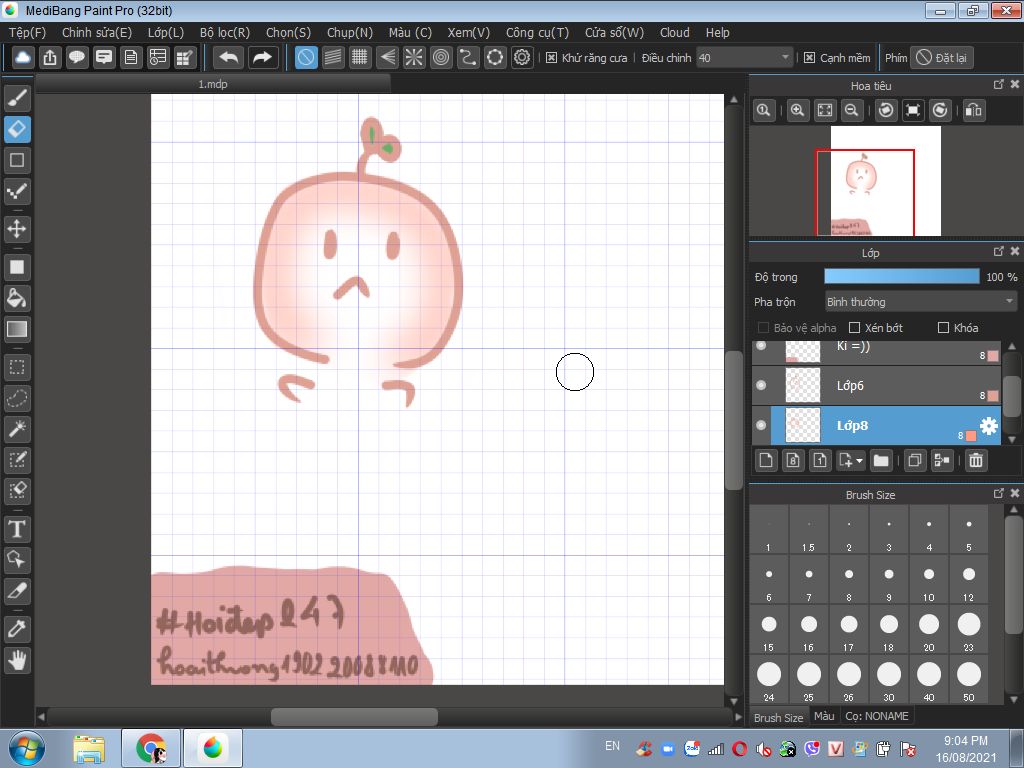The image size is (1024, 768).
Task: Choose the Move tool
Action: click(17, 229)
